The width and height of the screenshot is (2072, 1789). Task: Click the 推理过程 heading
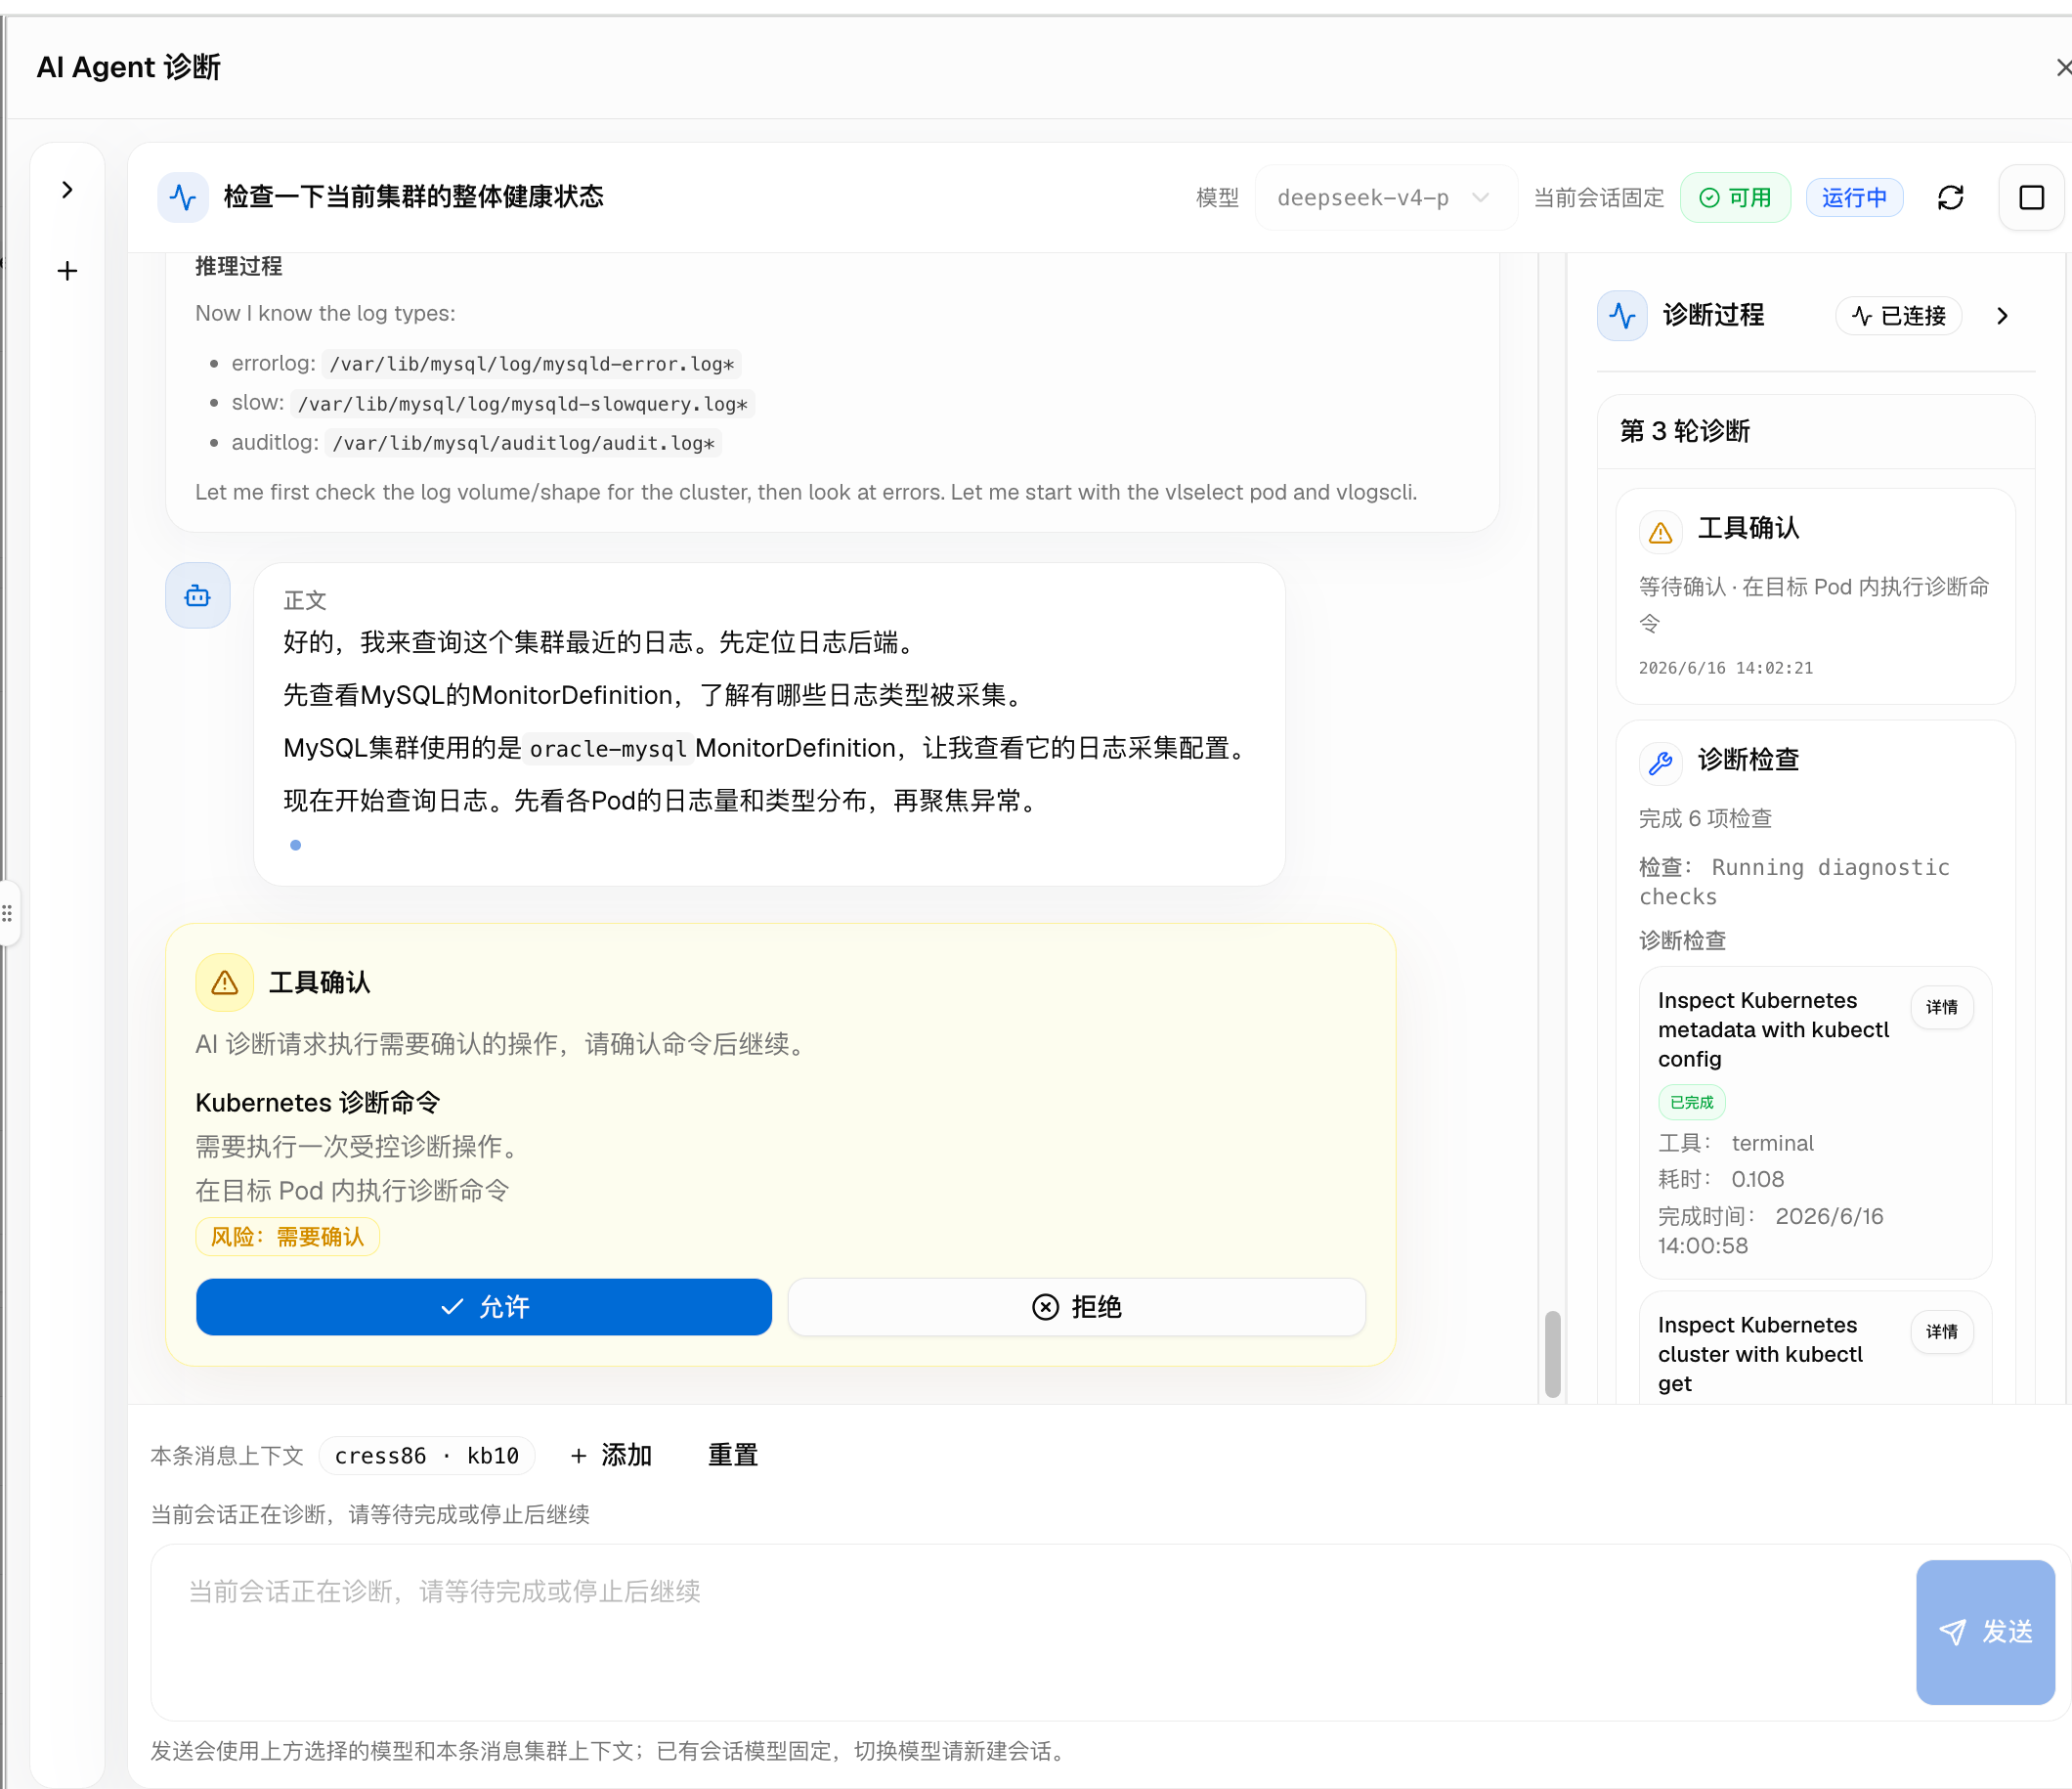(x=238, y=266)
